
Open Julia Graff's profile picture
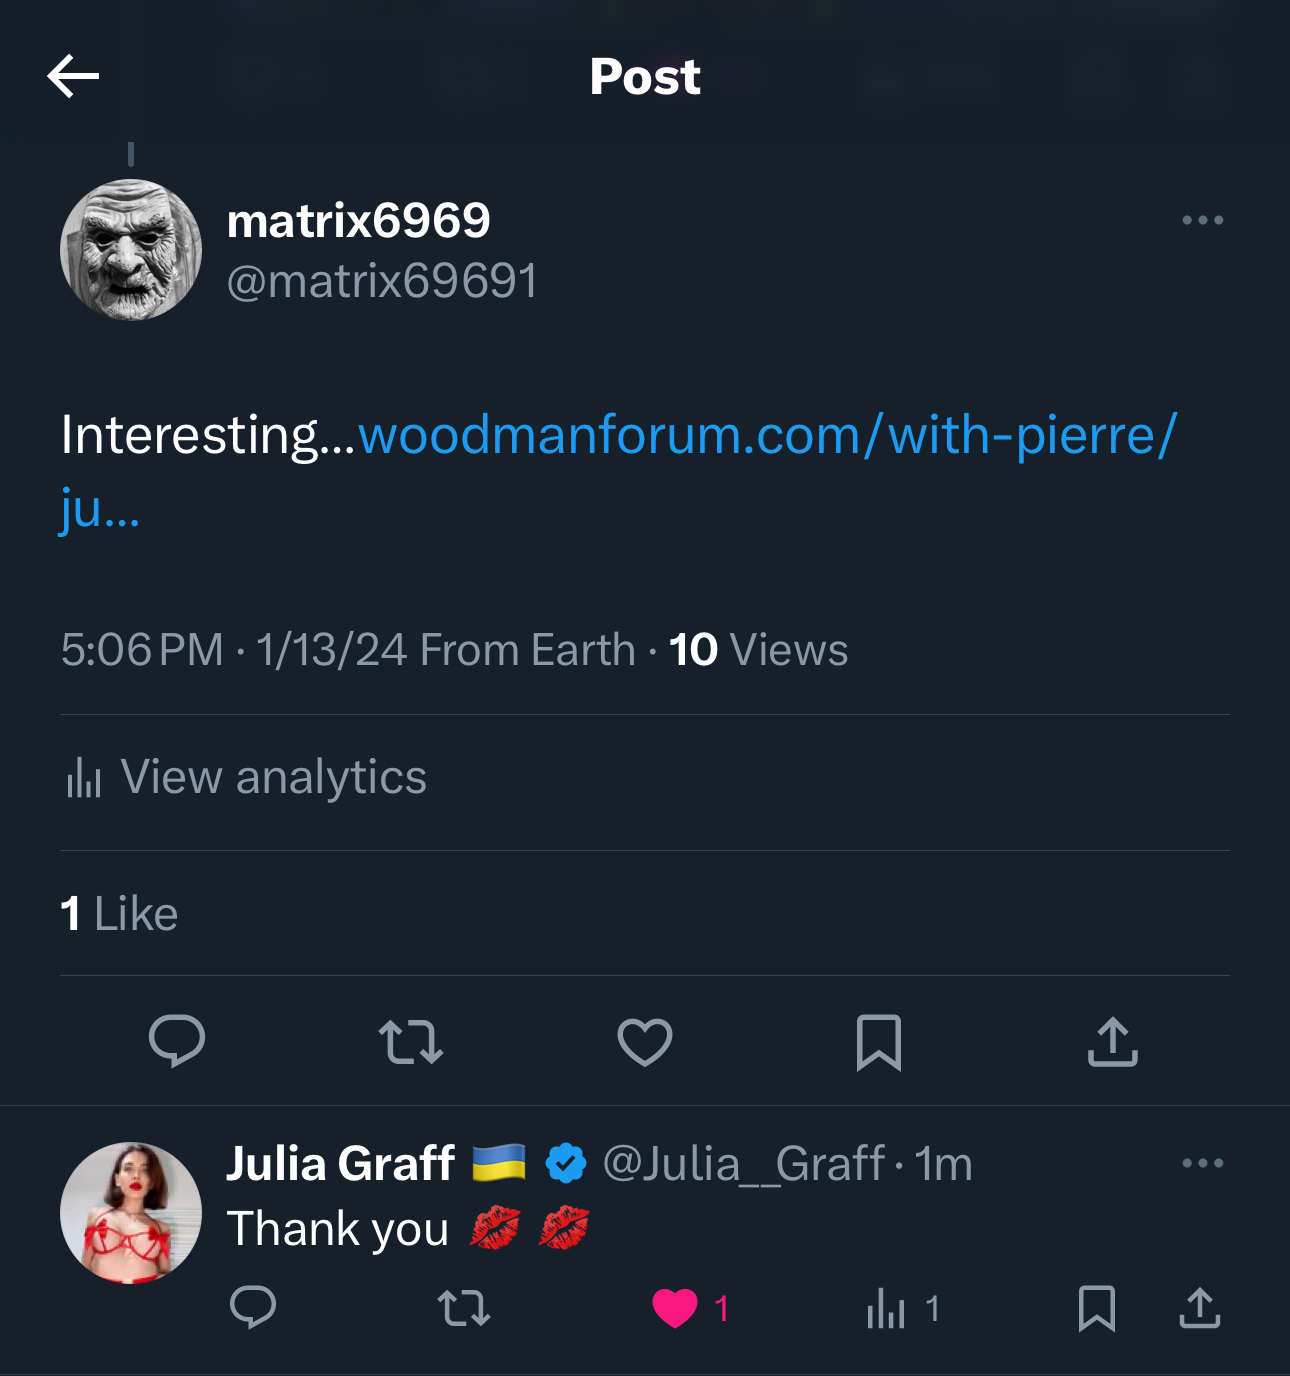click(131, 1213)
